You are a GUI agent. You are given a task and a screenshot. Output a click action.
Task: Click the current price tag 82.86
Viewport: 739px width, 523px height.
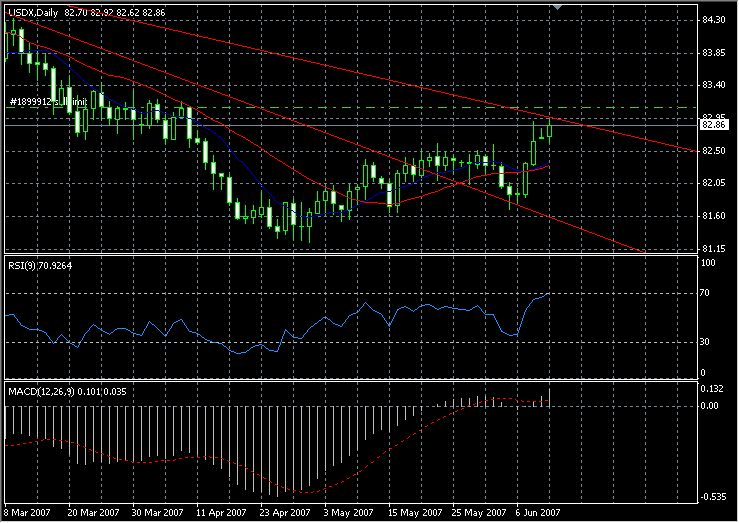(x=714, y=125)
